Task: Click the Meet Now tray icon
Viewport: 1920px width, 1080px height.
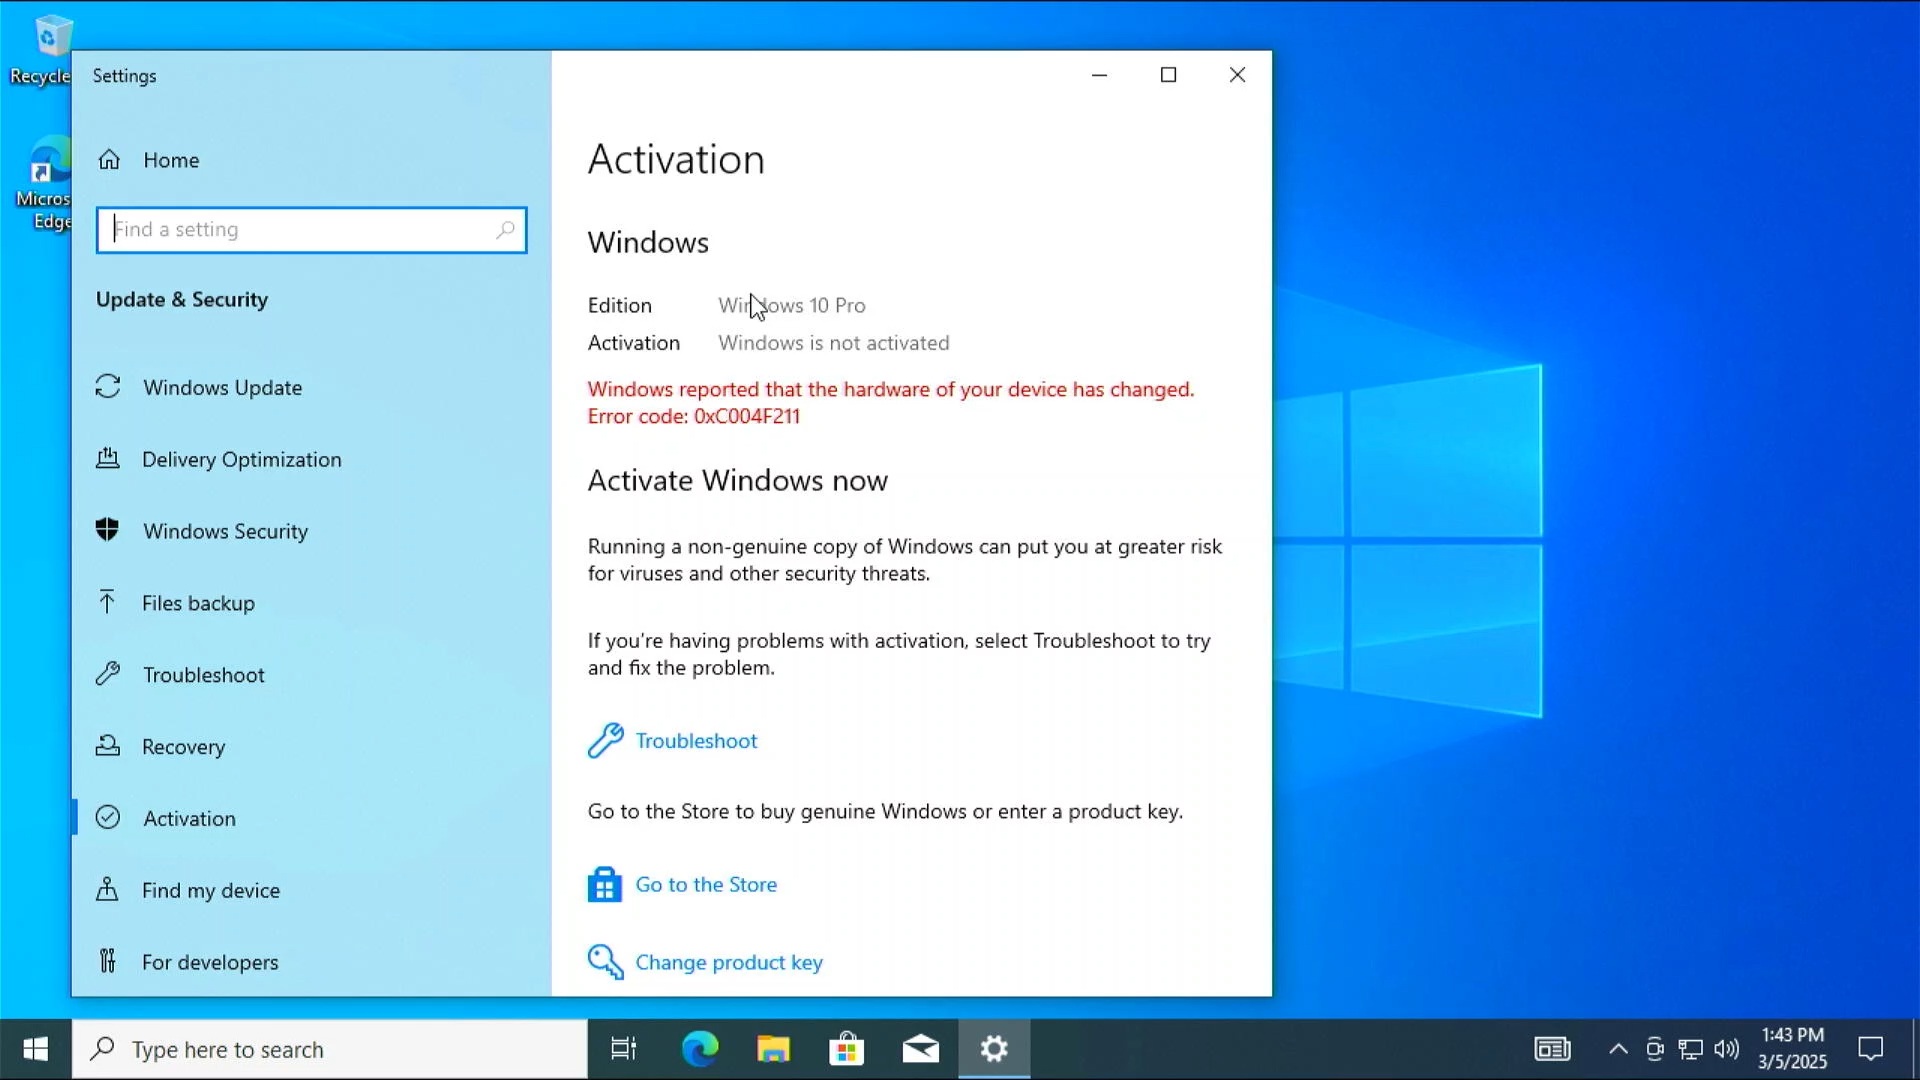Action: click(1655, 1049)
